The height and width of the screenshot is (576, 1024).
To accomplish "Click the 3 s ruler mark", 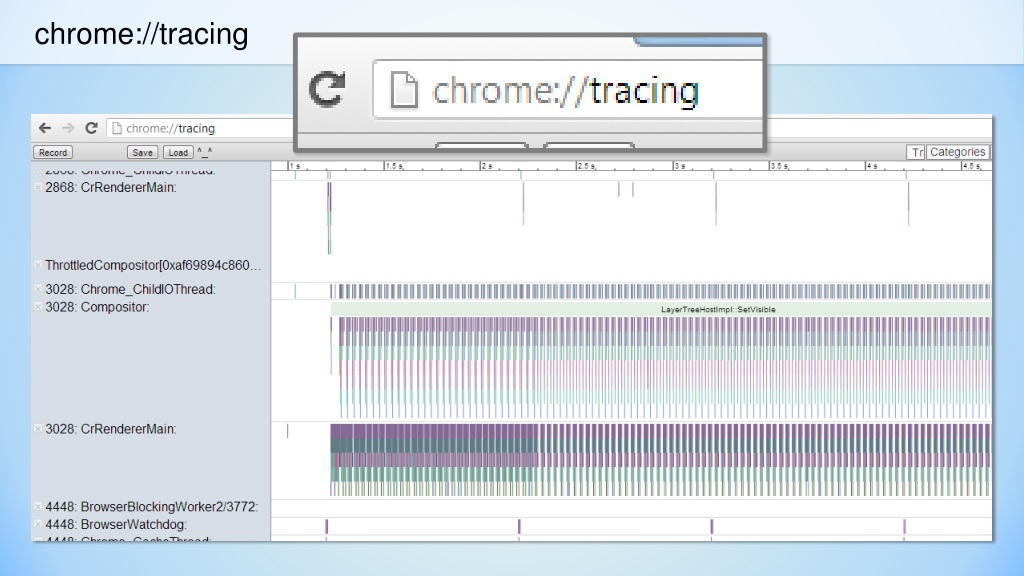I will pos(680,166).
